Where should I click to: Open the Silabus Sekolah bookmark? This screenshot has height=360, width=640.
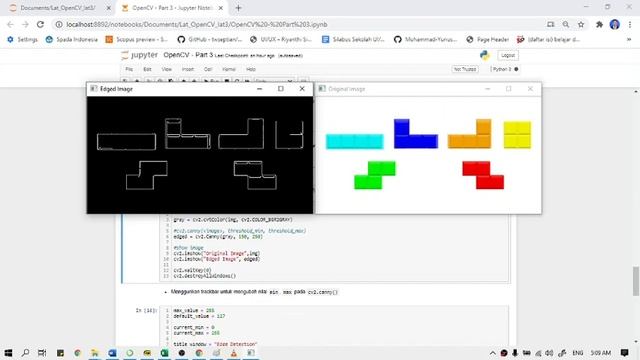tap(353, 40)
